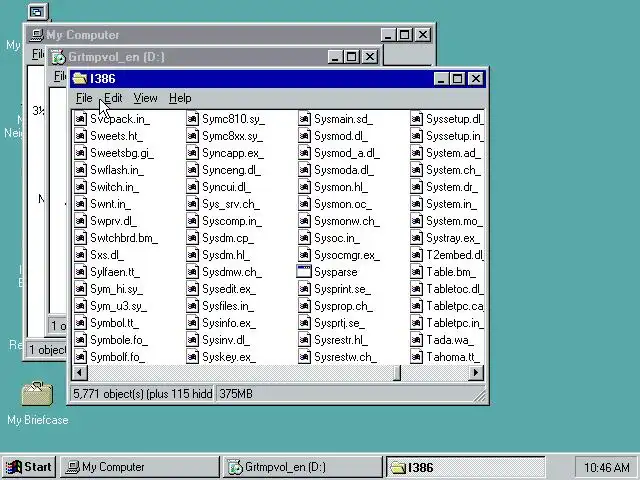This screenshot has height=480, width=640.
Task: Click the right arrow of horizontal scrollbar
Action: tap(476, 372)
